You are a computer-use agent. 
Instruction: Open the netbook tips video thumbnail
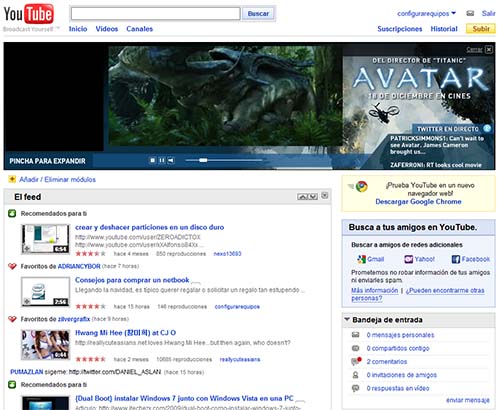click(46, 292)
